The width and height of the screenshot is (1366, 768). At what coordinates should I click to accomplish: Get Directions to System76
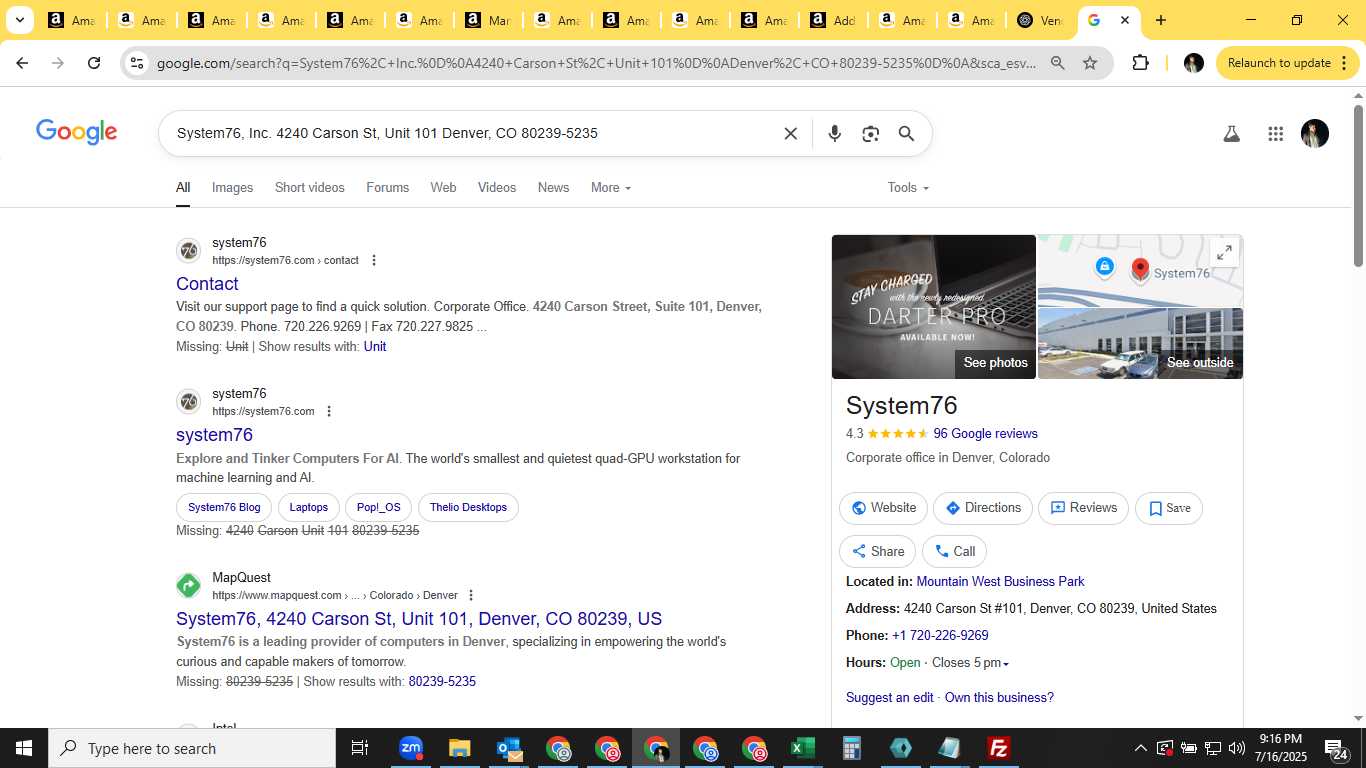(x=982, y=508)
